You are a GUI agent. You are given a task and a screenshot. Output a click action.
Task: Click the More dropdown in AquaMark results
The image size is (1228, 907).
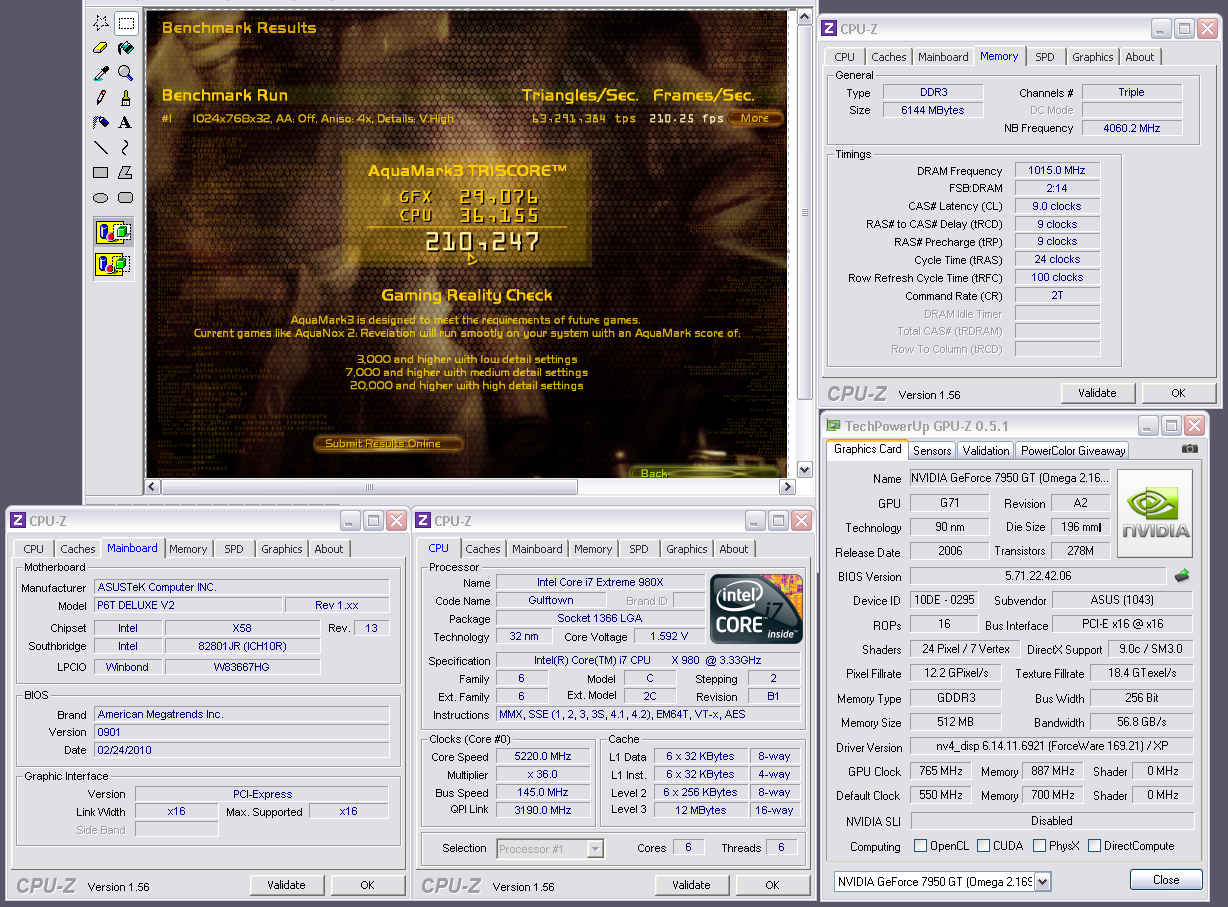[756, 118]
